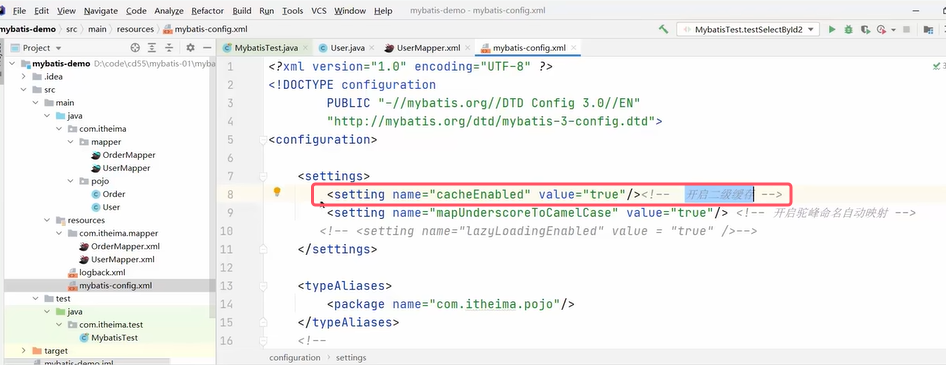Screen dimensions: 946x365
Task: Collapse the main folder in the tree
Action: coord(36,103)
